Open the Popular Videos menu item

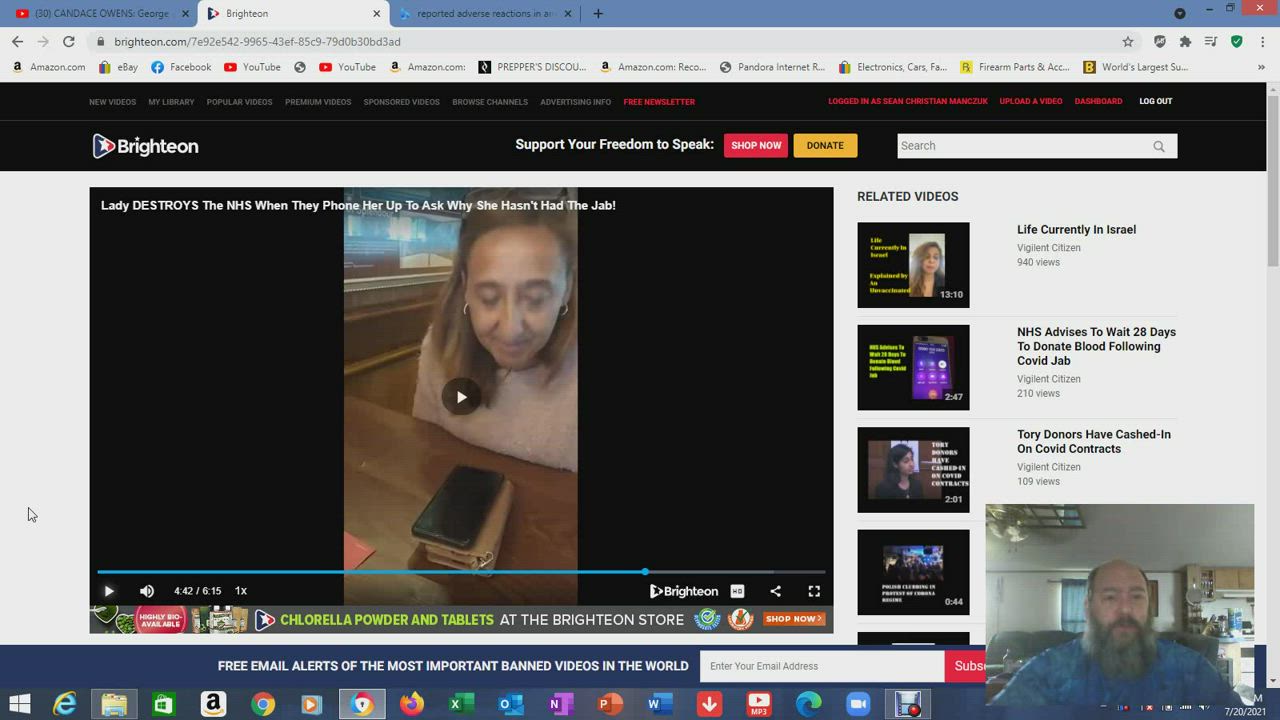tap(239, 102)
